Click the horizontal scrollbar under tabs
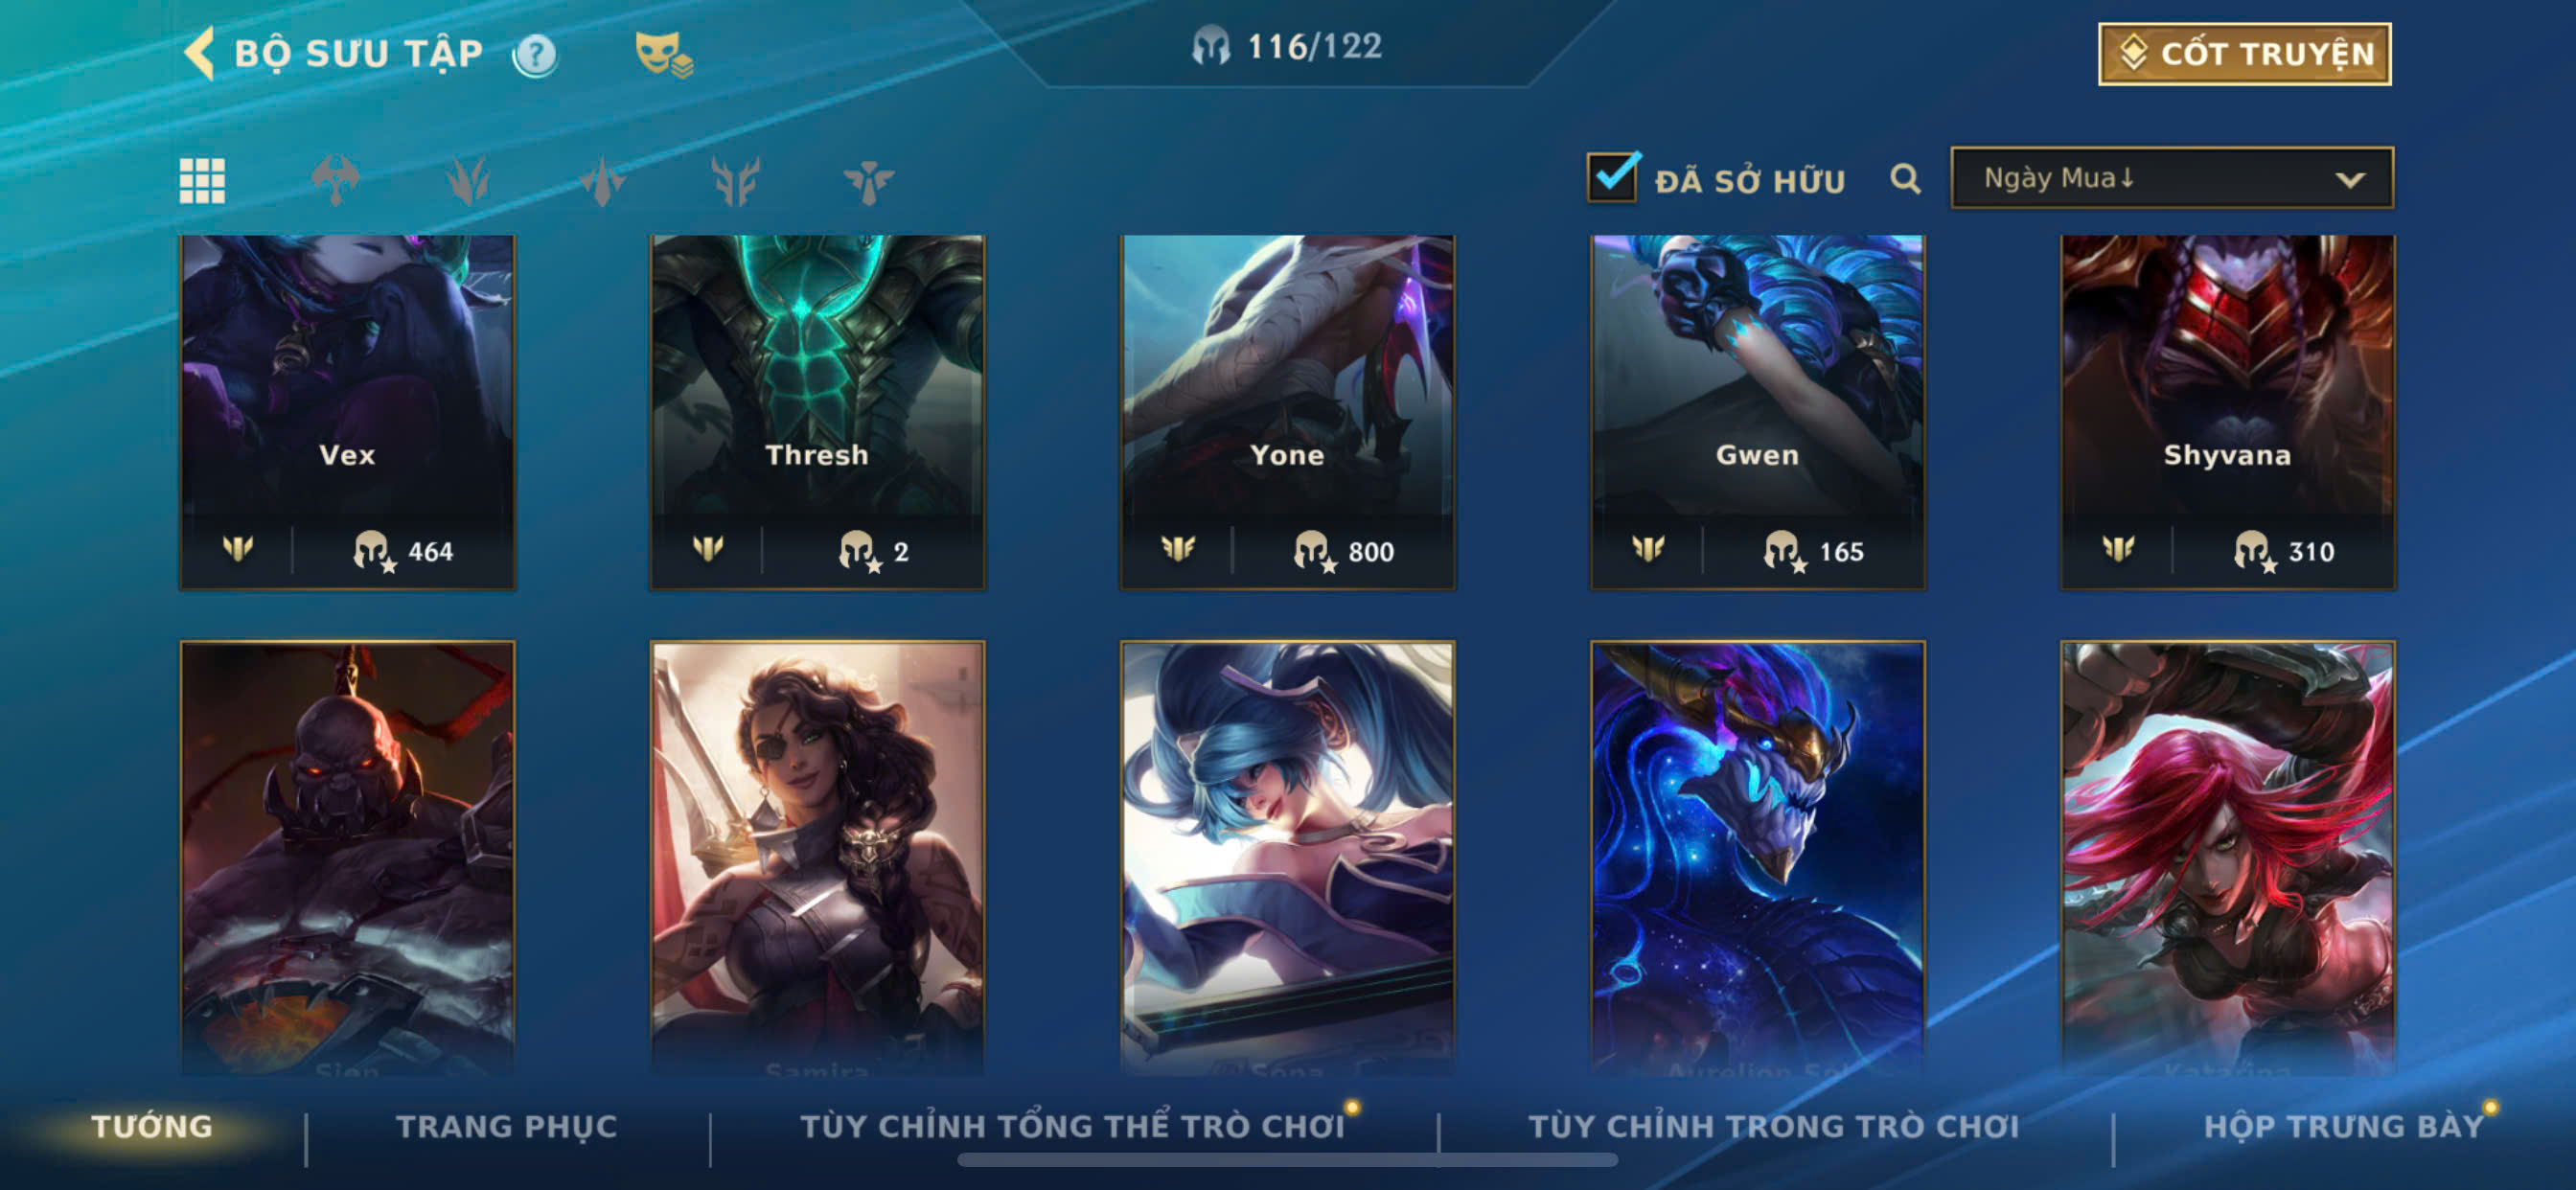Image resolution: width=2576 pixels, height=1190 pixels. (x=1287, y=1160)
